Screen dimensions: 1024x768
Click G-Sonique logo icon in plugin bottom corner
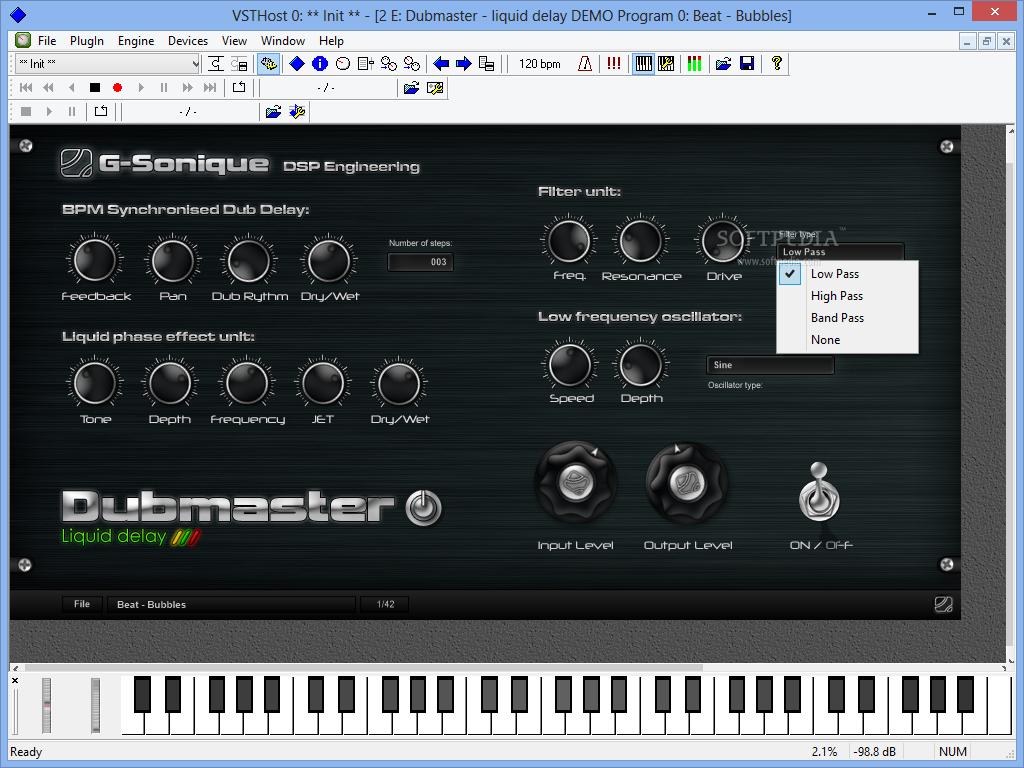coord(944,604)
